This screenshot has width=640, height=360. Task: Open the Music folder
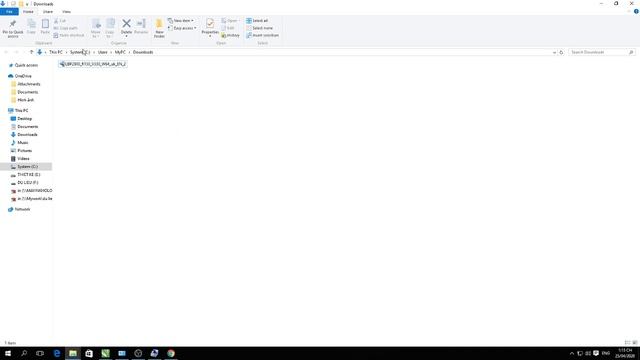coord(22,143)
